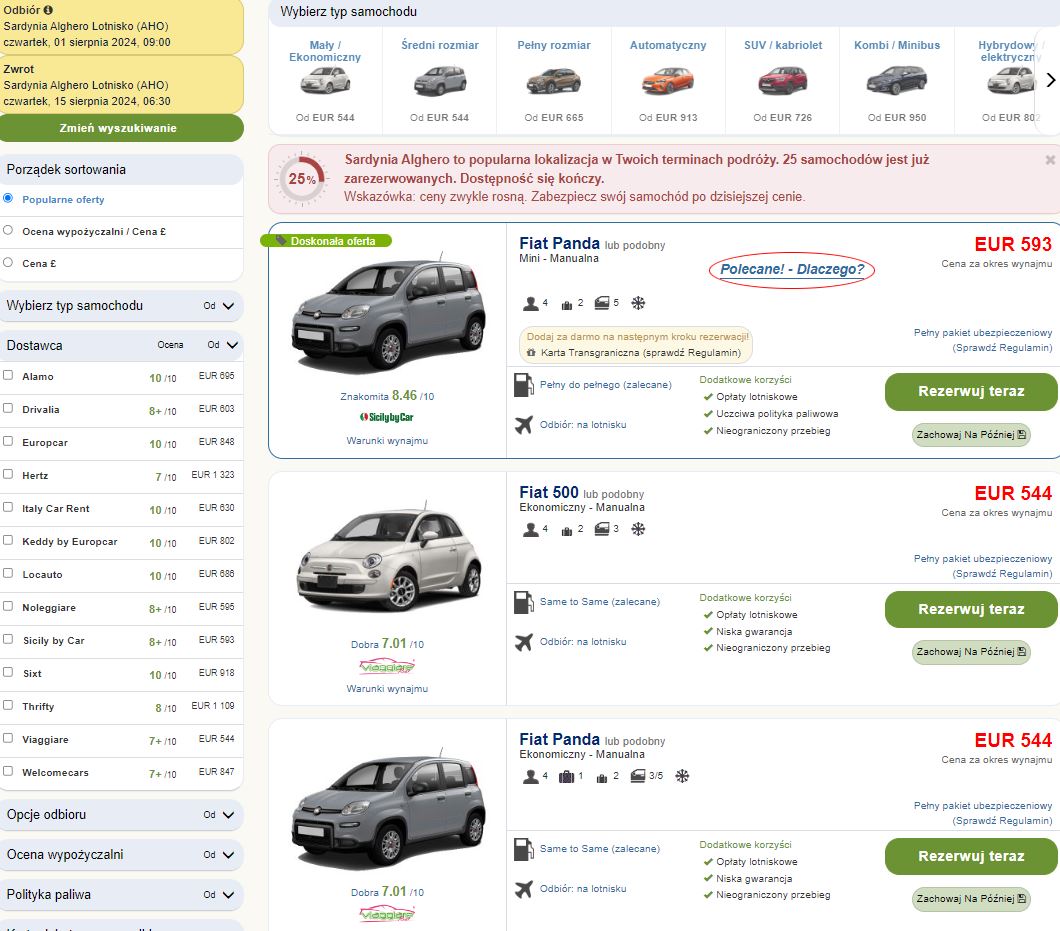
Task: Check the Europcar supplier checkbox
Action: pyautogui.click(x=8, y=441)
